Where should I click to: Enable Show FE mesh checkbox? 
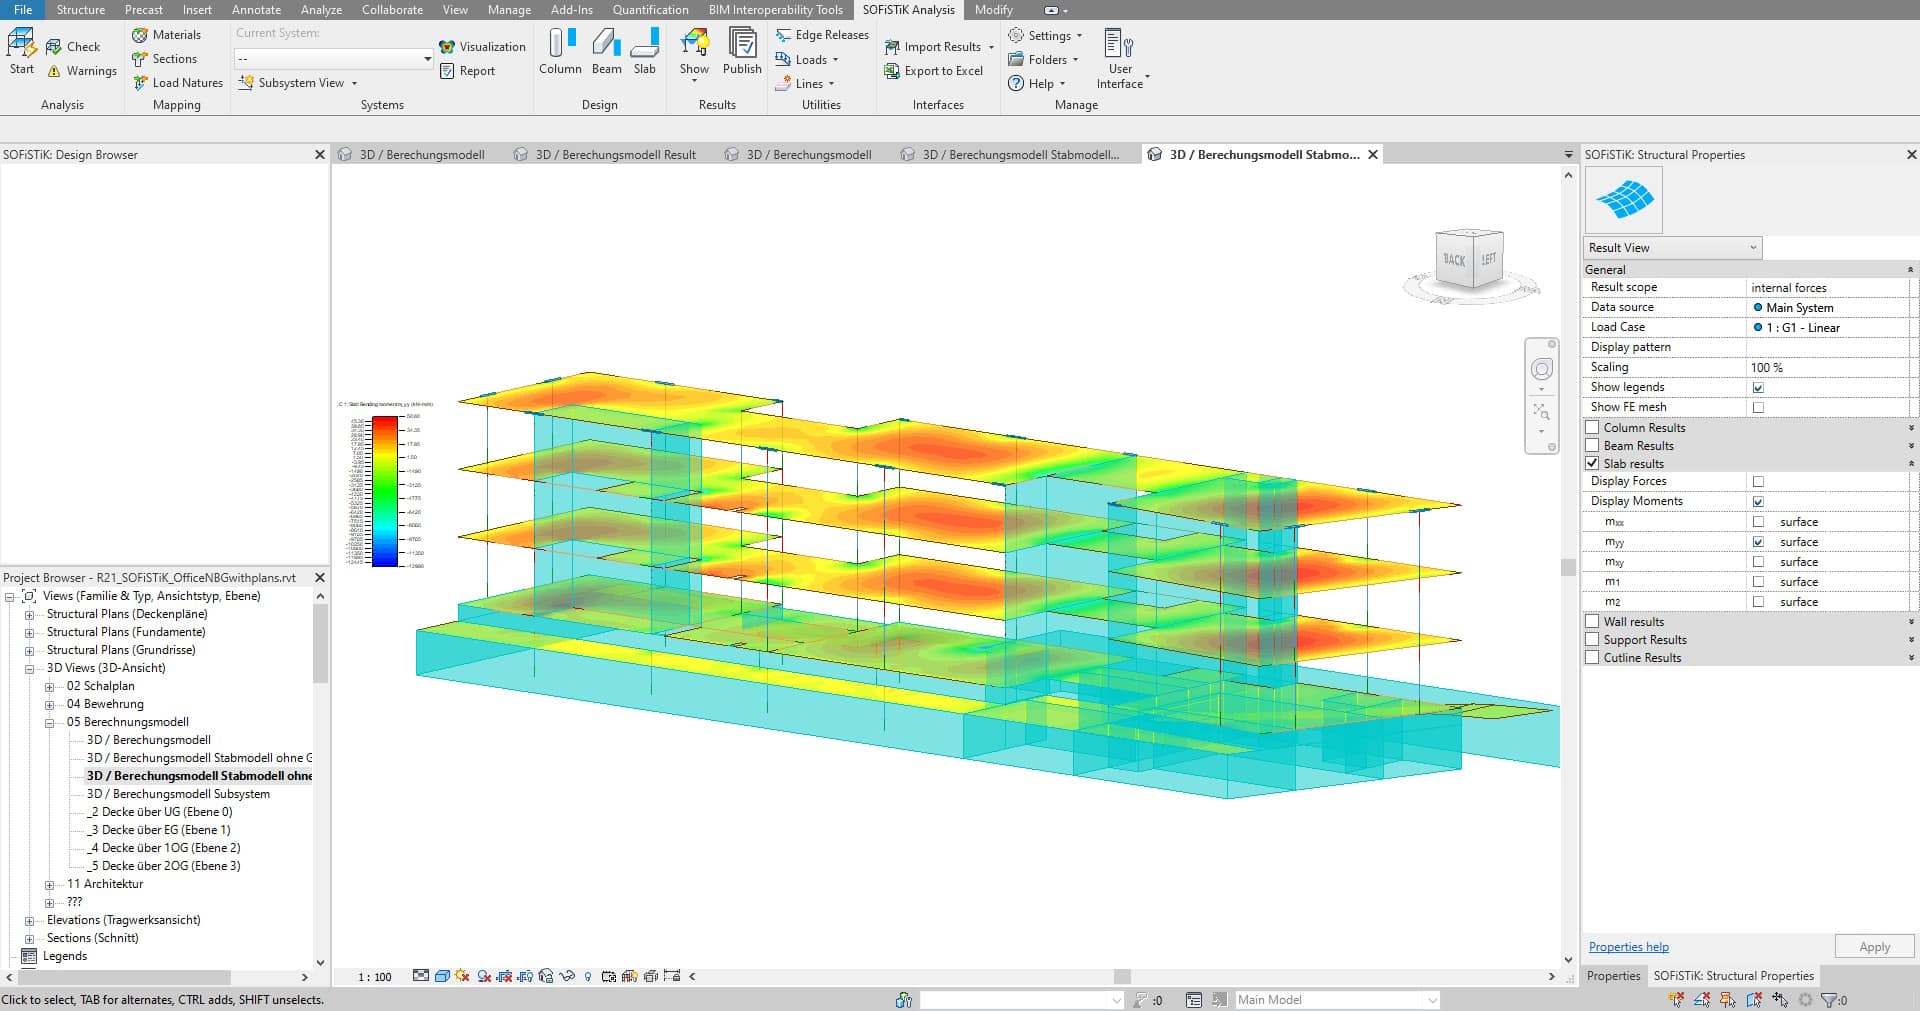tap(1758, 408)
